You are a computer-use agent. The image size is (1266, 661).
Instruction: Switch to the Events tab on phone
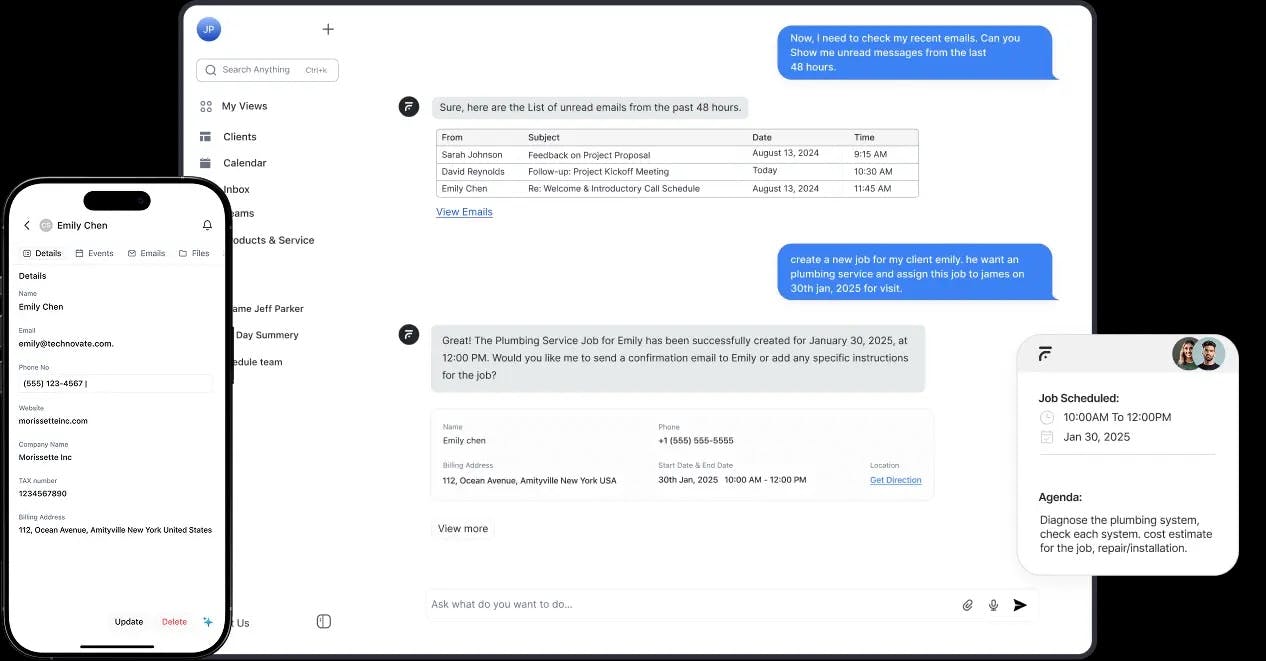pos(95,254)
